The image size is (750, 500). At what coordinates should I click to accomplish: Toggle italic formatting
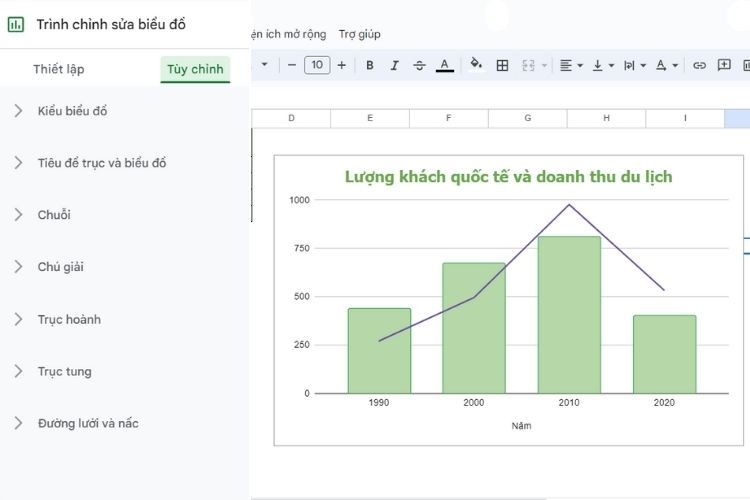(x=395, y=66)
